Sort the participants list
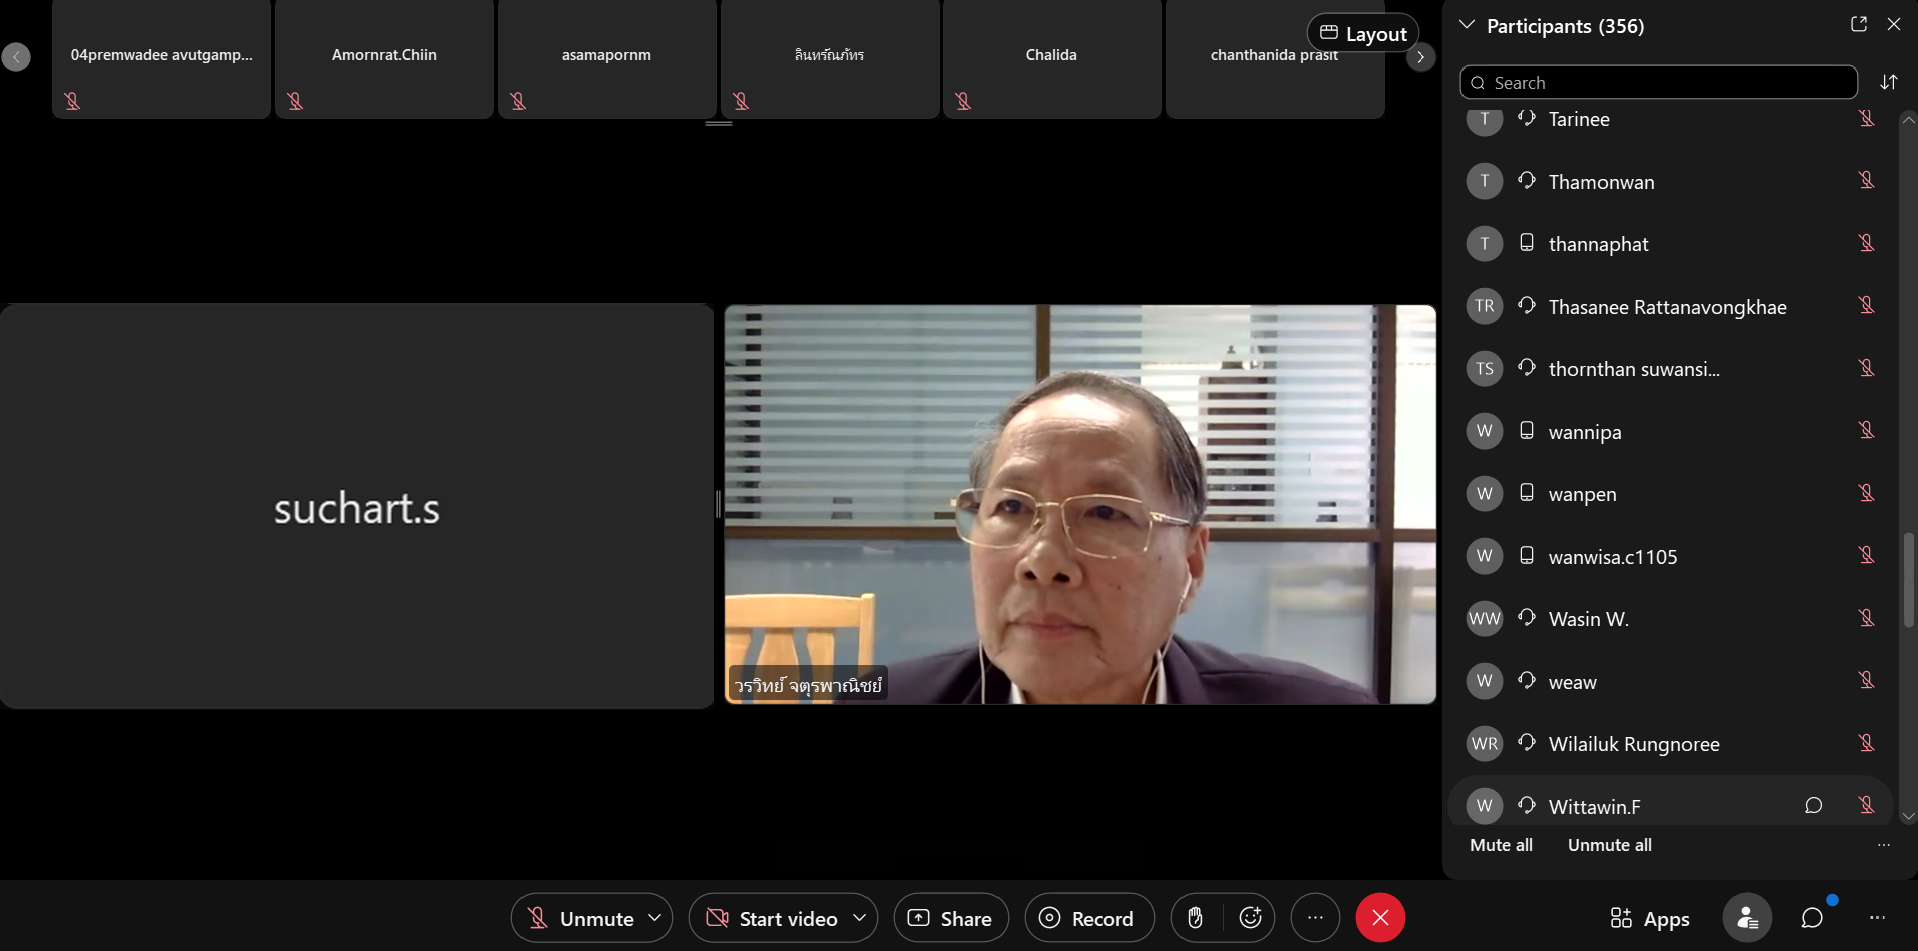 (1888, 82)
